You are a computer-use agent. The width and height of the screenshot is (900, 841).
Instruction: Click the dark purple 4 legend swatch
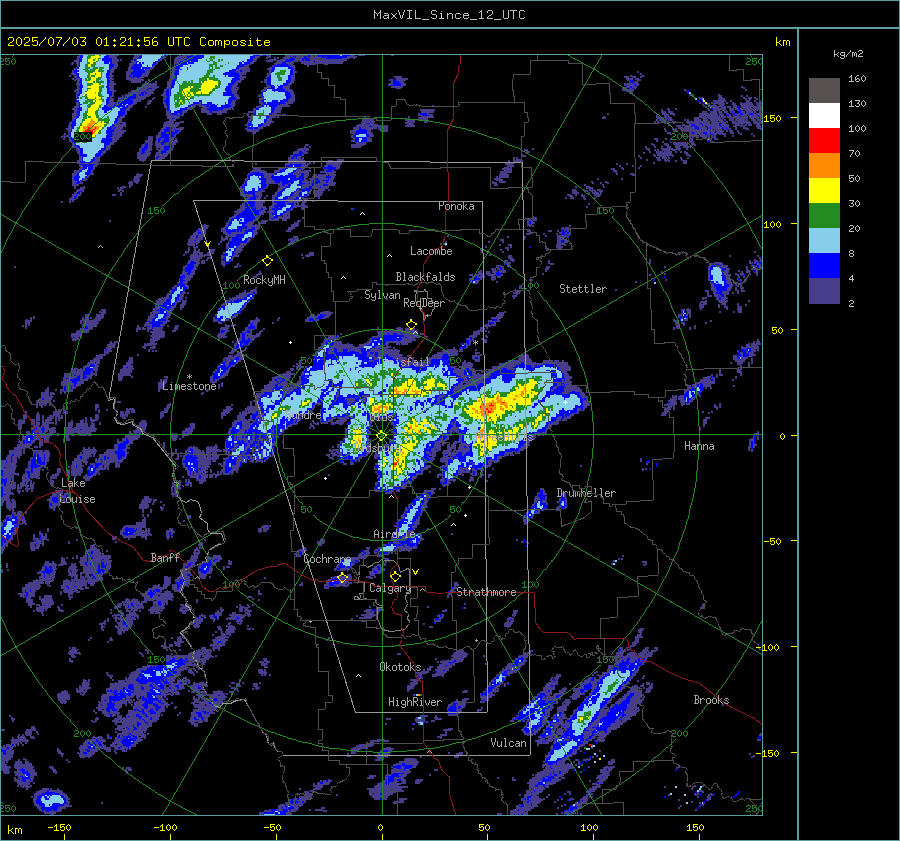(x=824, y=291)
